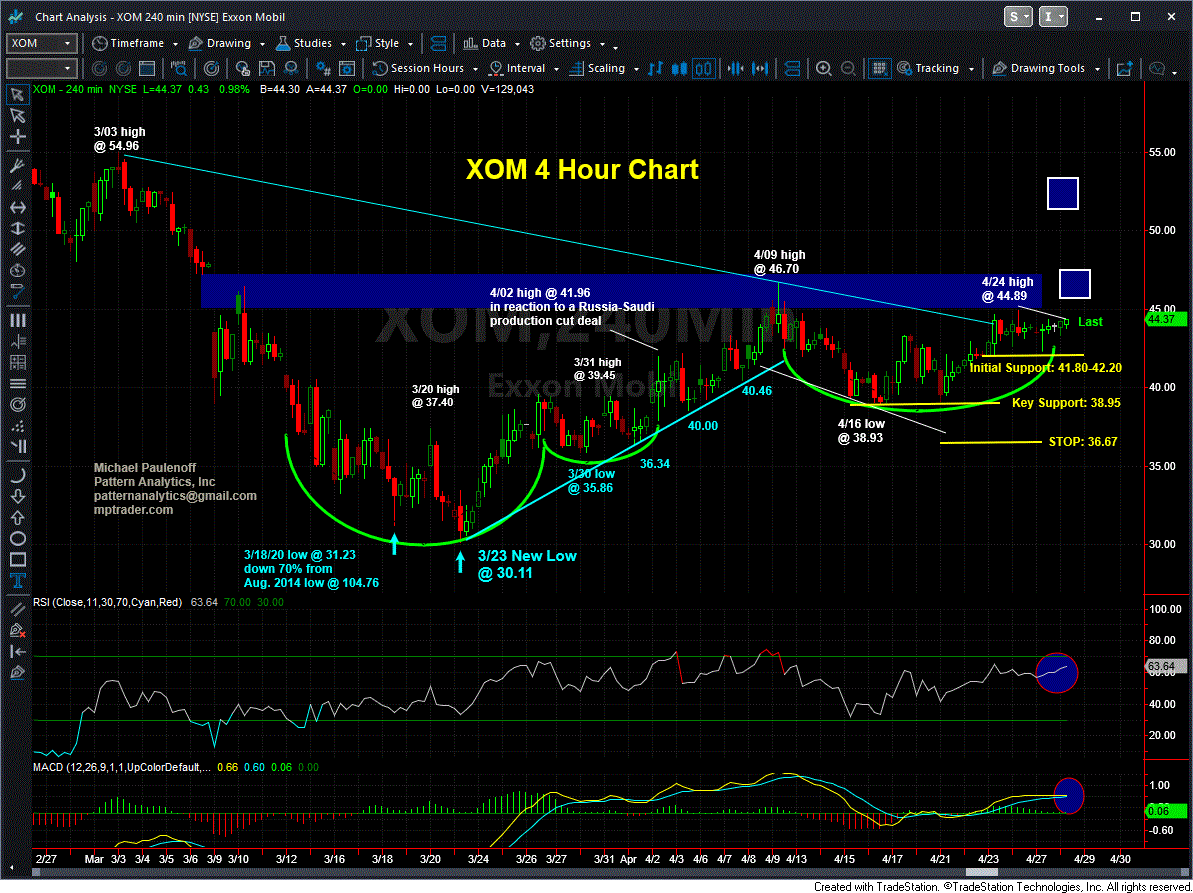1193x893 pixels.
Task: Select the horizontal double-arrow extension tool
Action: click(x=17, y=207)
